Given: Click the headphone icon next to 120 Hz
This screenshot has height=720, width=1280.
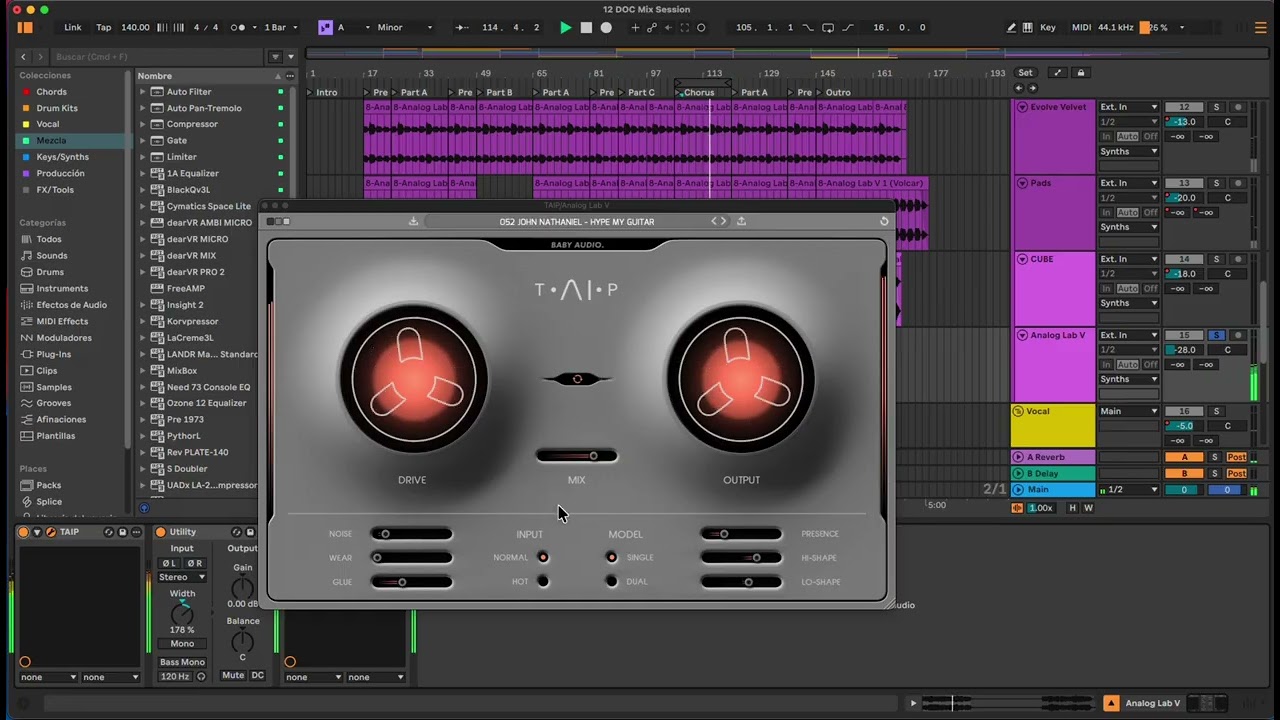Looking at the screenshot, I should pyautogui.click(x=201, y=677).
